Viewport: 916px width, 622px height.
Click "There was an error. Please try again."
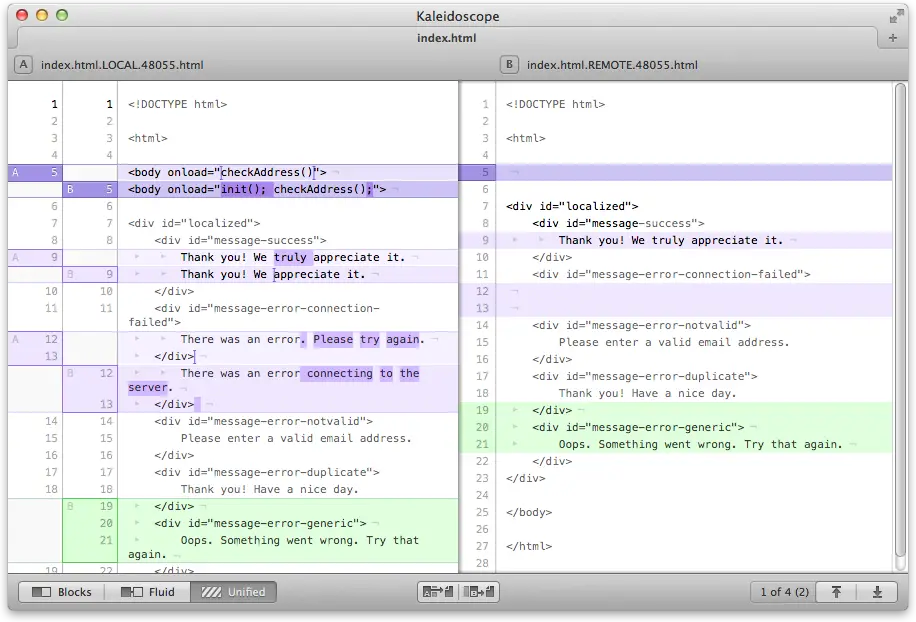(x=303, y=339)
